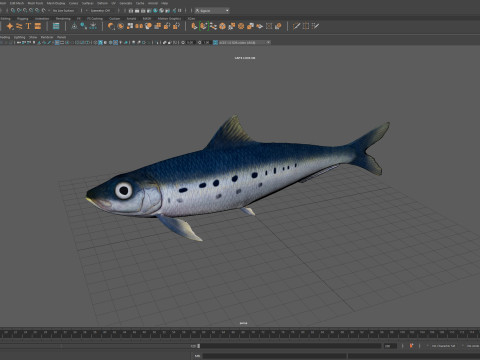The height and width of the screenshot is (360, 480).
Task: Switch to the Custom shelf tab
Action: (114, 19)
